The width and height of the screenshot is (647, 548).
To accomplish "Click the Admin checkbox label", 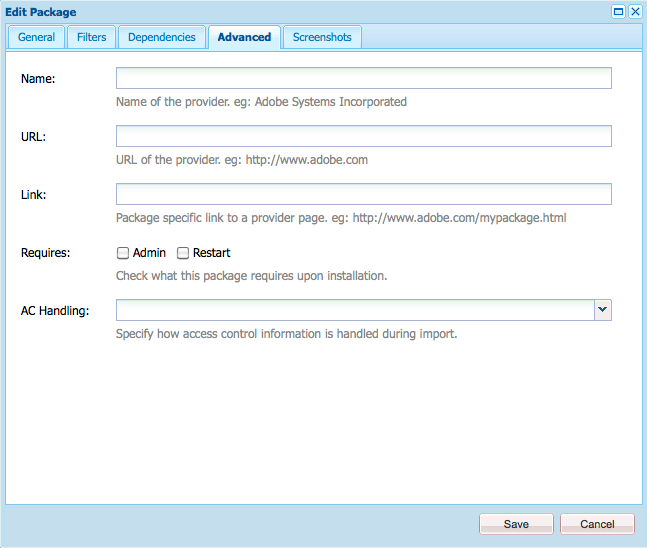I will (x=149, y=253).
